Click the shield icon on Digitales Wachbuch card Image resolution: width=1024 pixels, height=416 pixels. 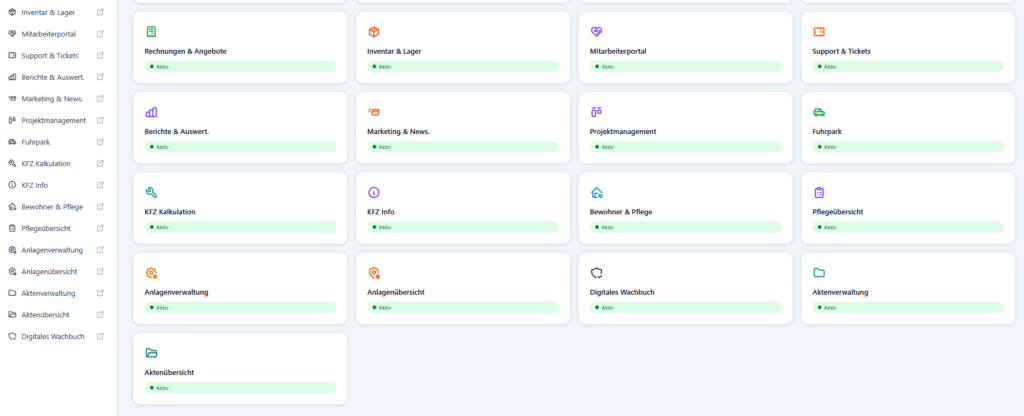(x=596, y=273)
